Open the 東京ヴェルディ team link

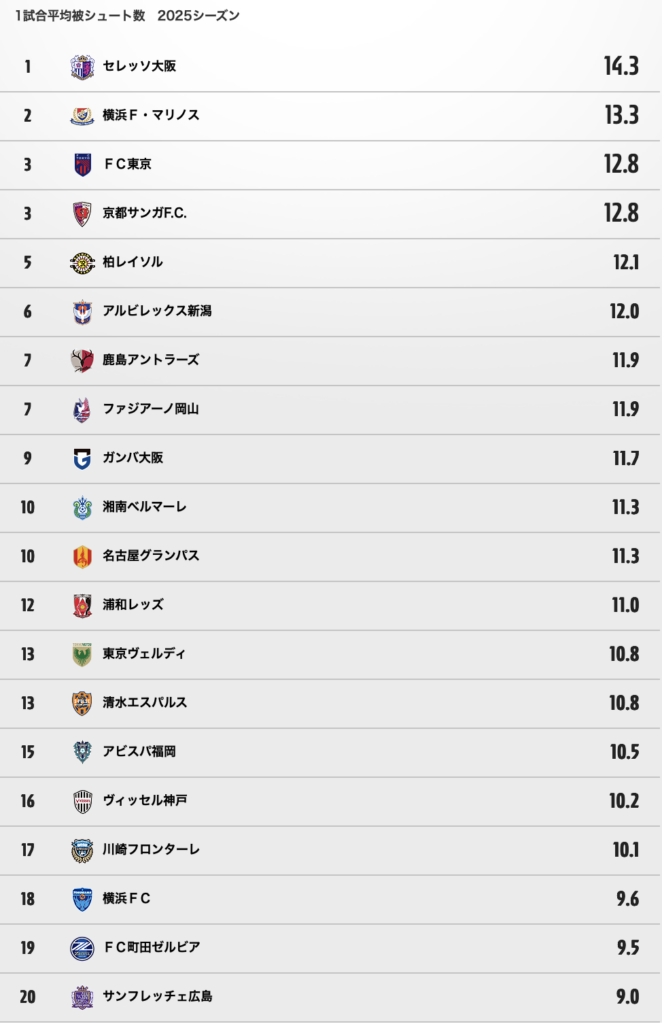pos(144,654)
